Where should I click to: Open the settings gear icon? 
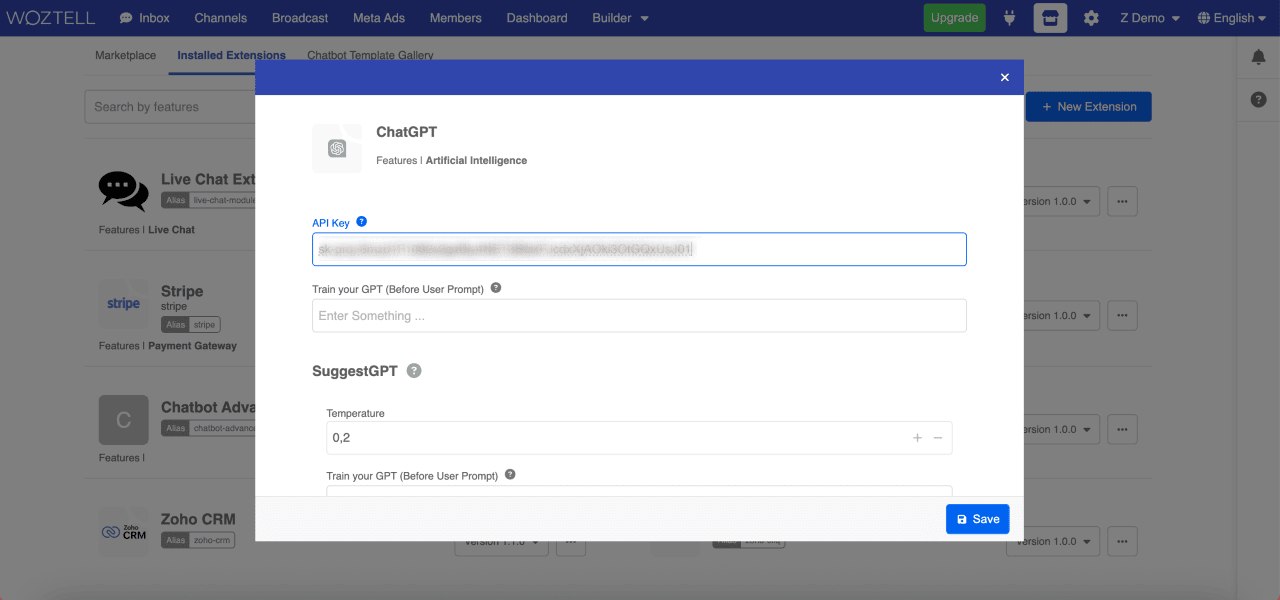click(x=1091, y=18)
